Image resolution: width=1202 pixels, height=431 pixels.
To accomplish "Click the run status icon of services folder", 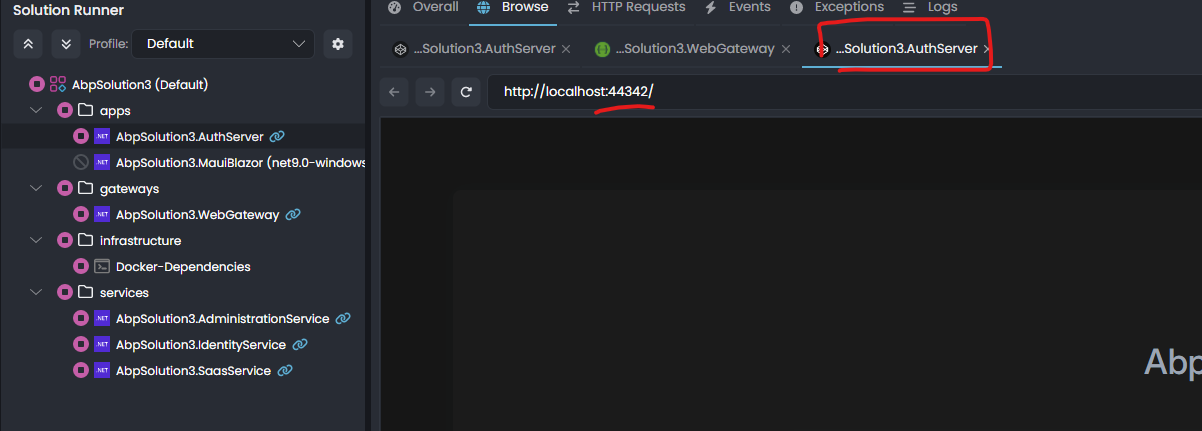I will (x=64, y=292).
